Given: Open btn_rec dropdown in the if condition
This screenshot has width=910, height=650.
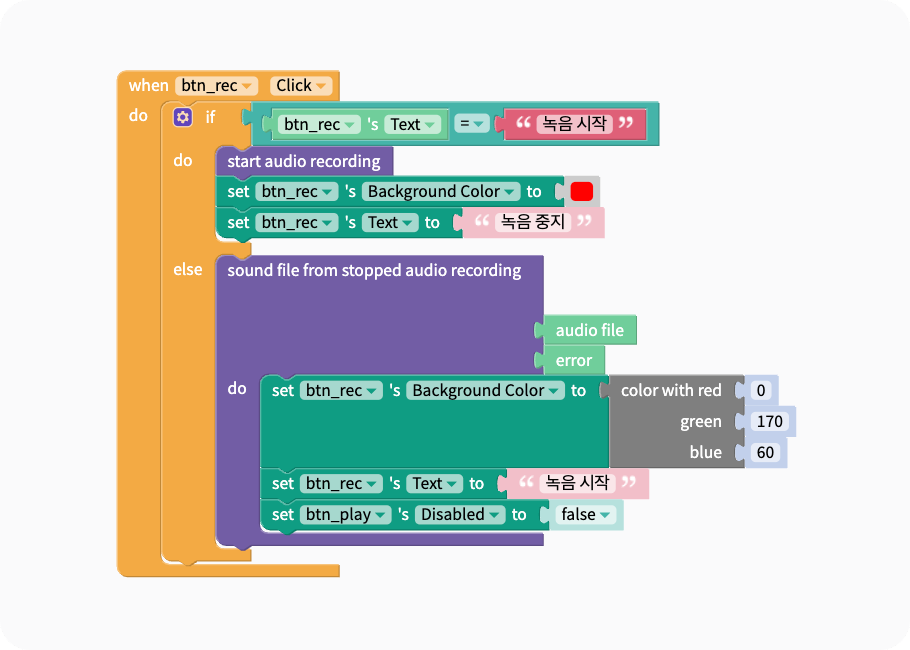Looking at the screenshot, I should 319,124.
